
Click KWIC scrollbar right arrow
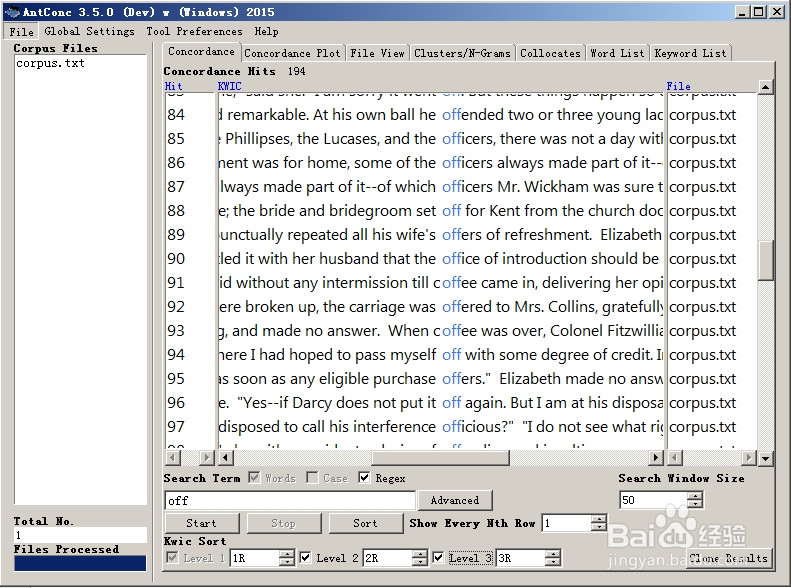coord(655,458)
